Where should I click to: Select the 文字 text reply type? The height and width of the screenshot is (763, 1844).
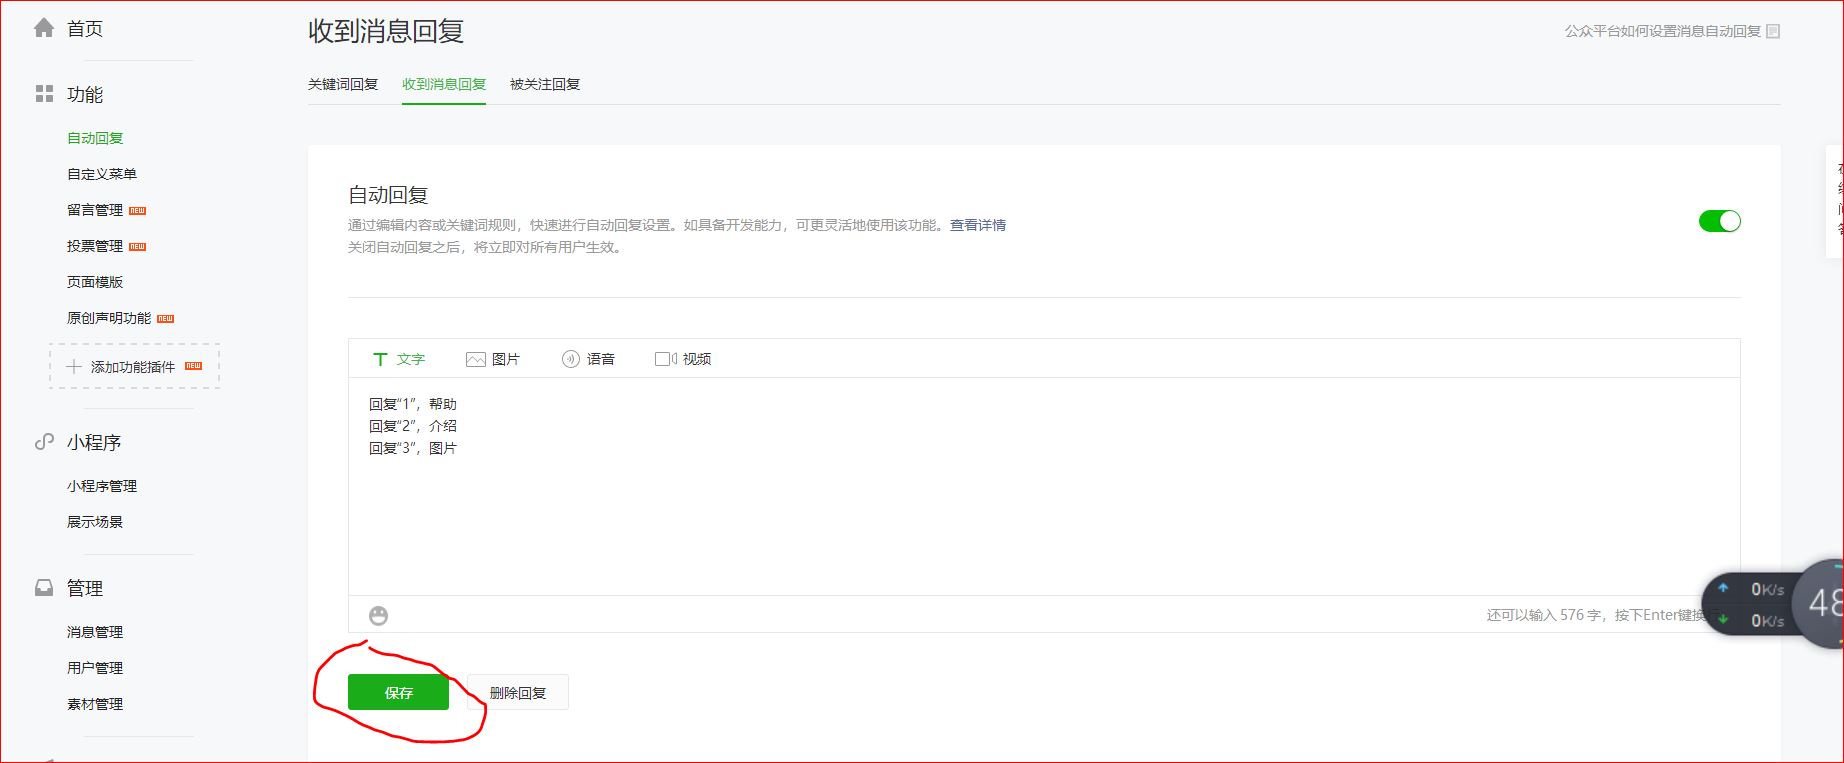pyautogui.click(x=398, y=359)
